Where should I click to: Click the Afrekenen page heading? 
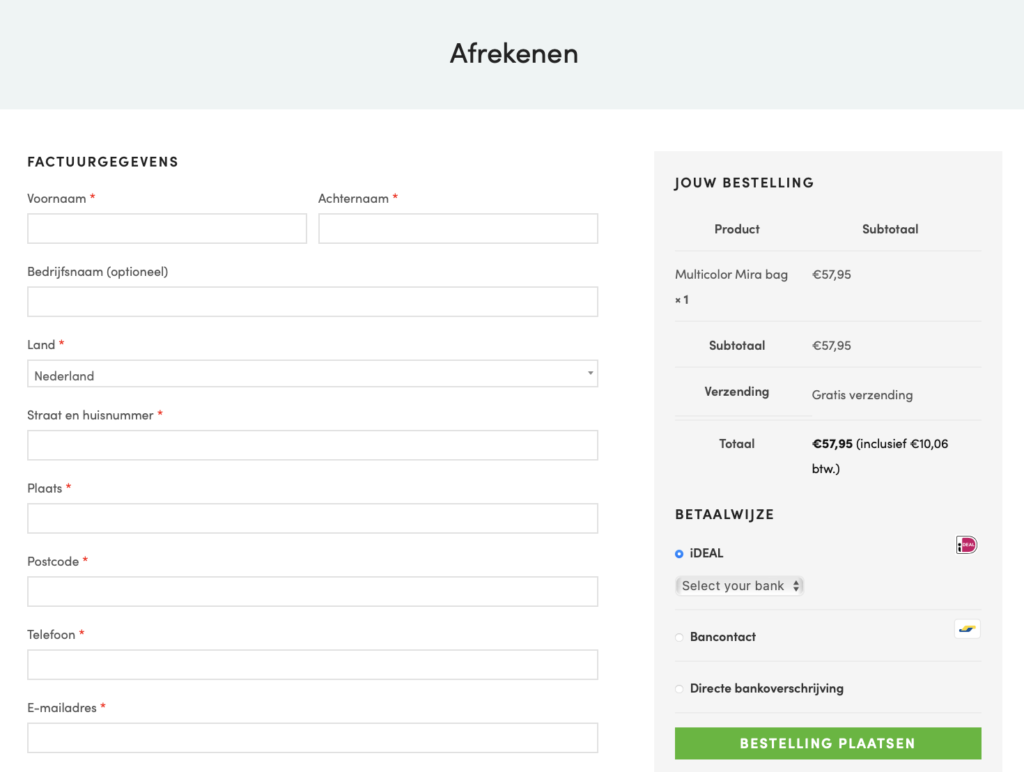pos(513,53)
